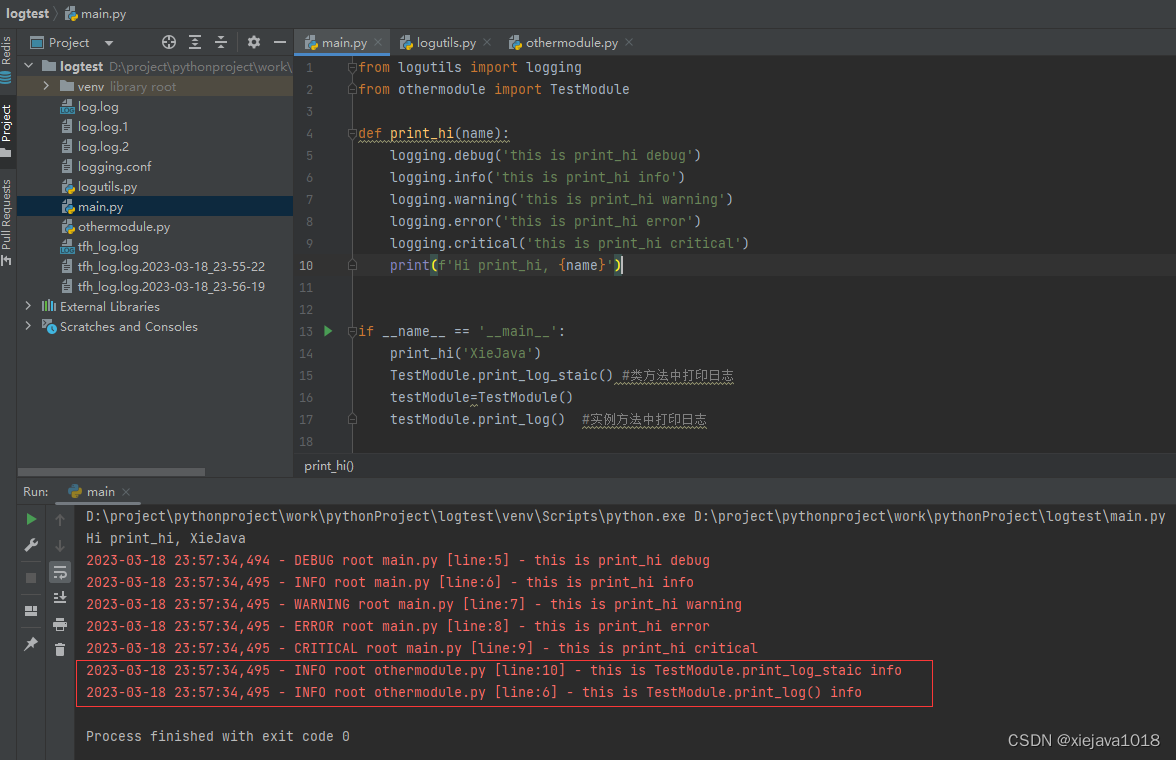This screenshot has height=760, width=1176.
Task: Toggle Project side tool window tab
Action: [x=7, y=131]
